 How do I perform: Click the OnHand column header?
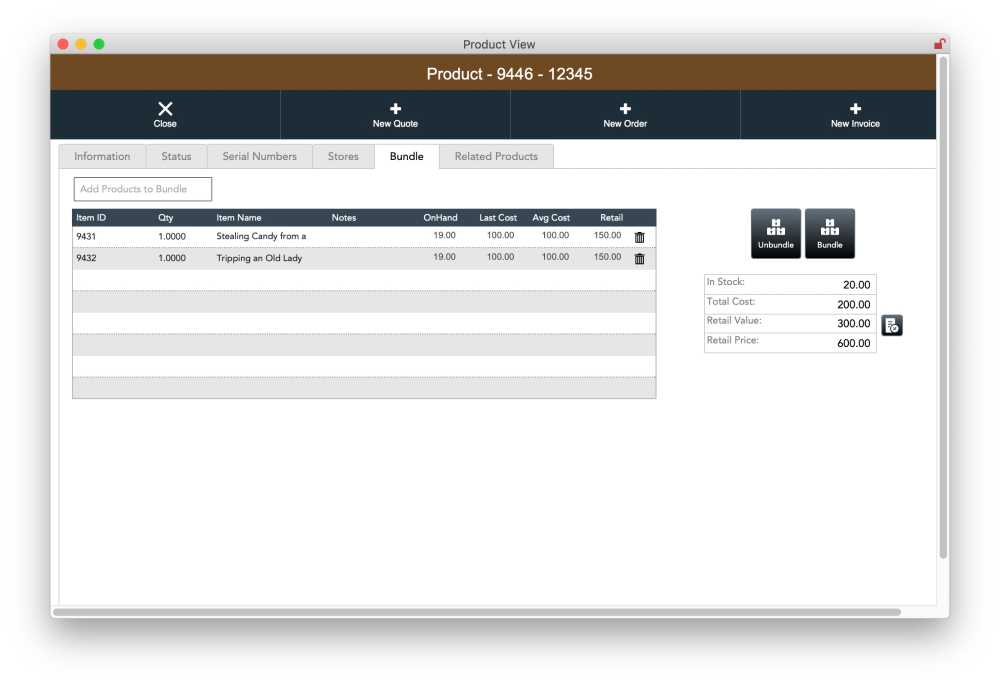point(440,217)
